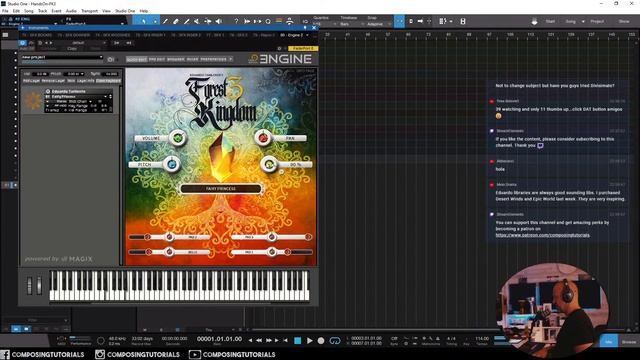Click the Pitch knob in Forest Kingdom
The width and height of the screenshot is (640, 360).
tap(172, 164)
